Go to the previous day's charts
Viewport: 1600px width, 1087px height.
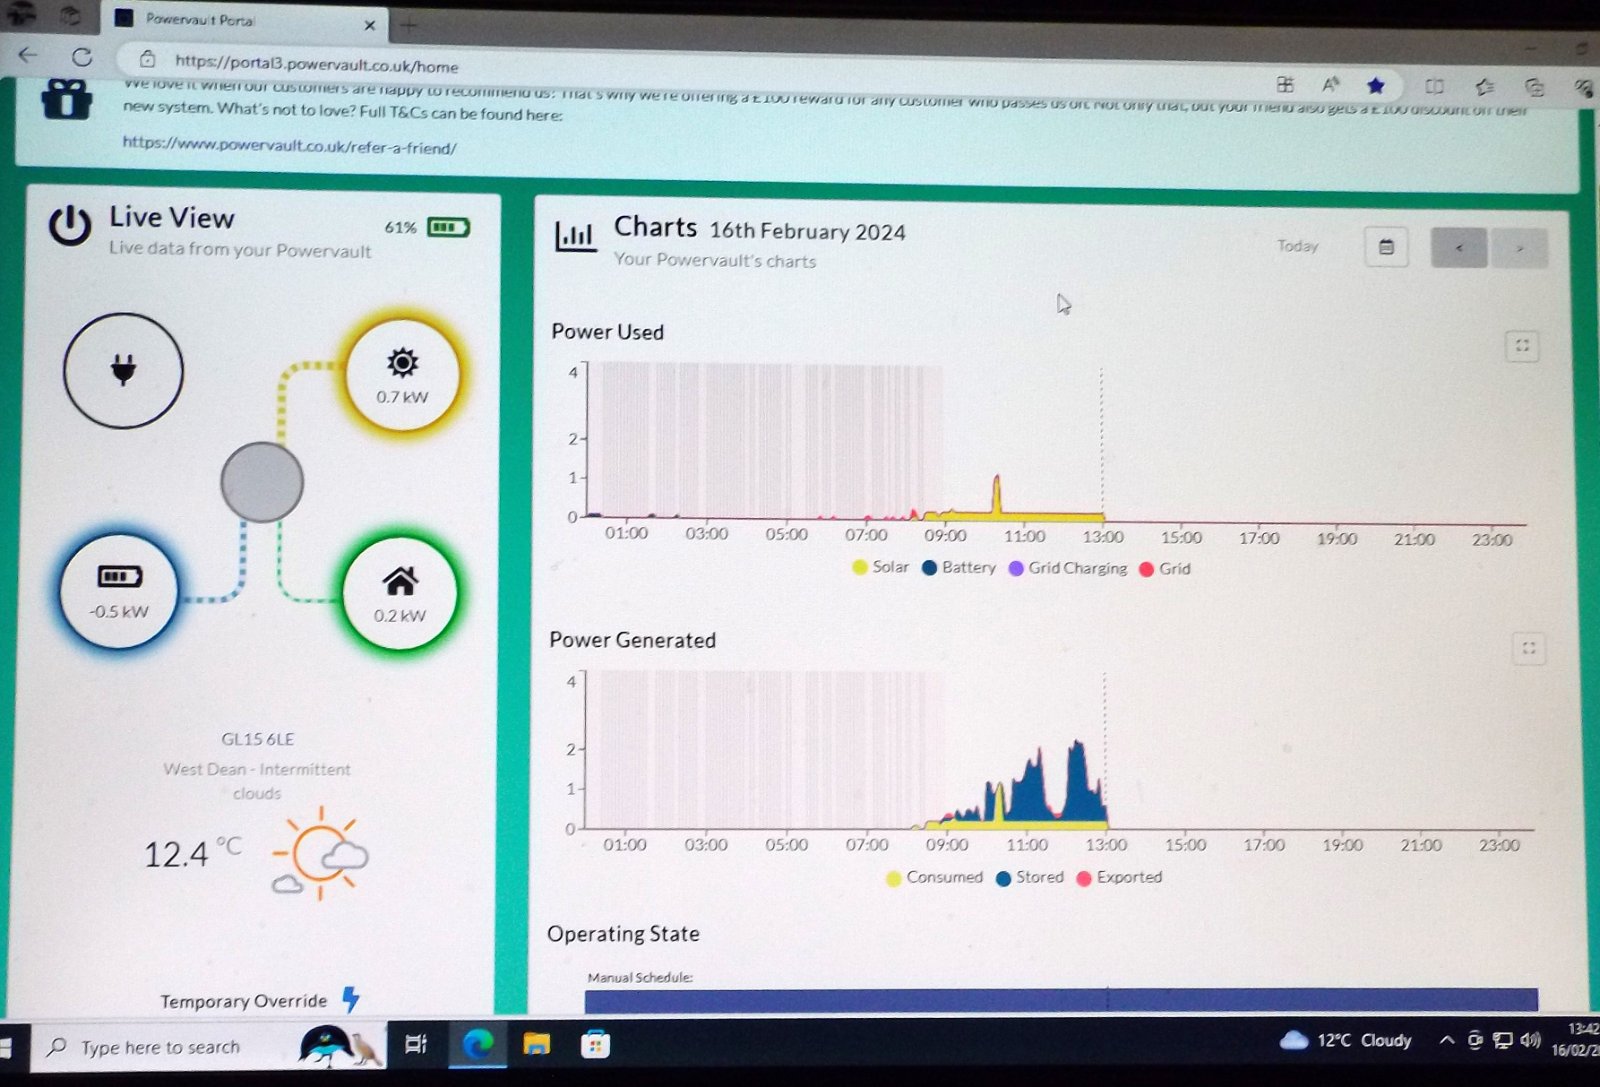click(1459, 248)
